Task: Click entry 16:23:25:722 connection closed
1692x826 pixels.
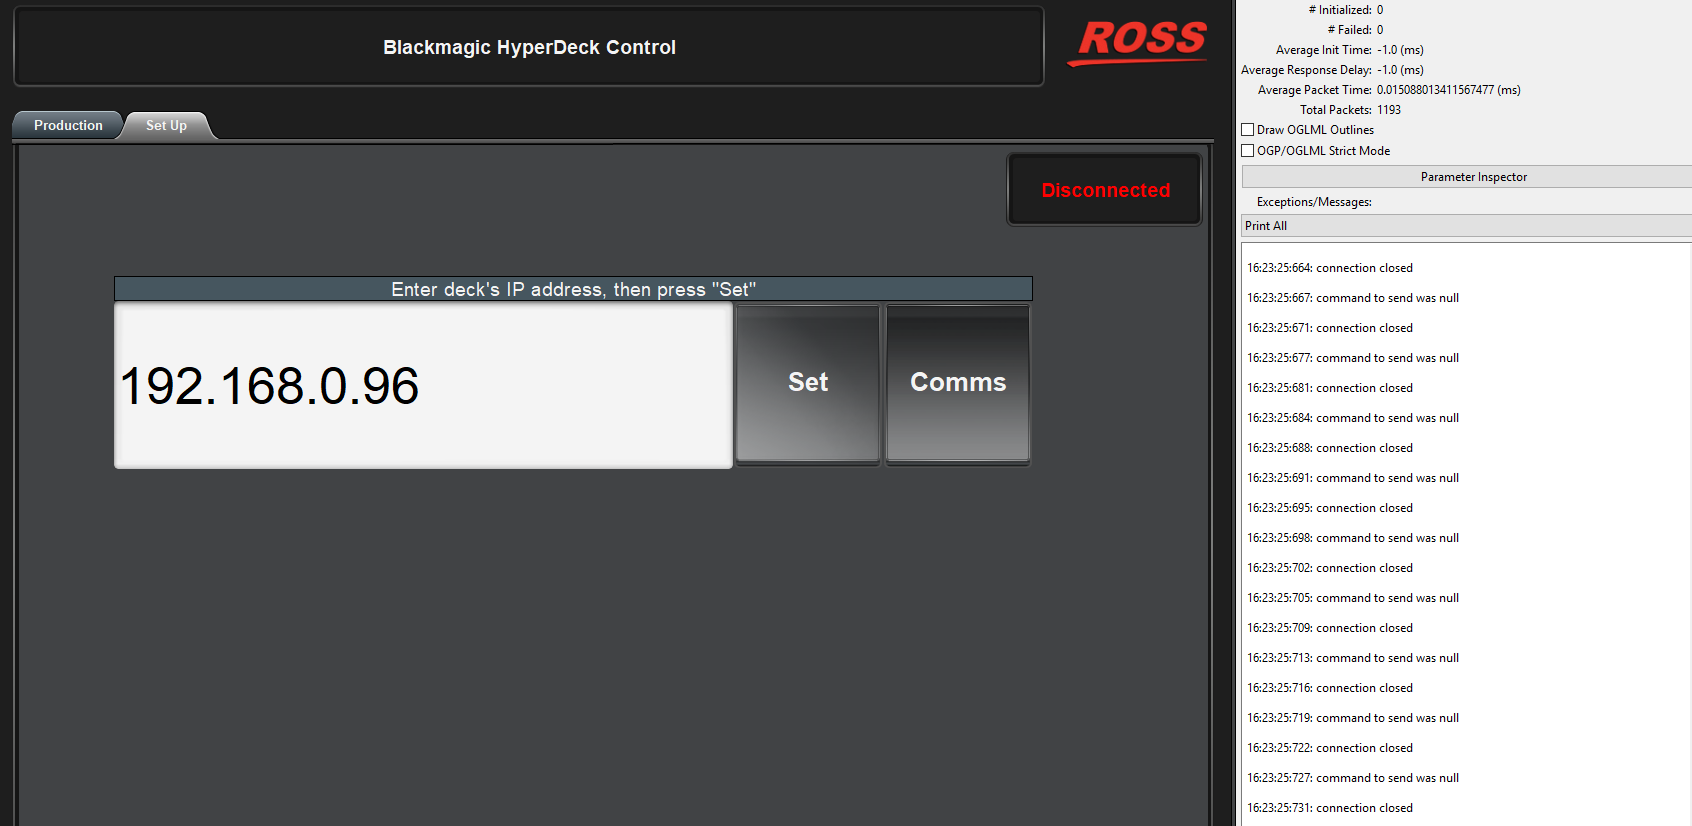Action: [x=1330, y=748]
